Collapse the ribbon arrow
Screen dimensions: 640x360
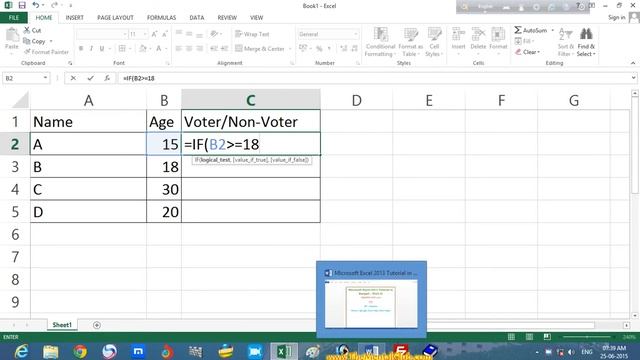pyautogui.click(x=633, y=63)
